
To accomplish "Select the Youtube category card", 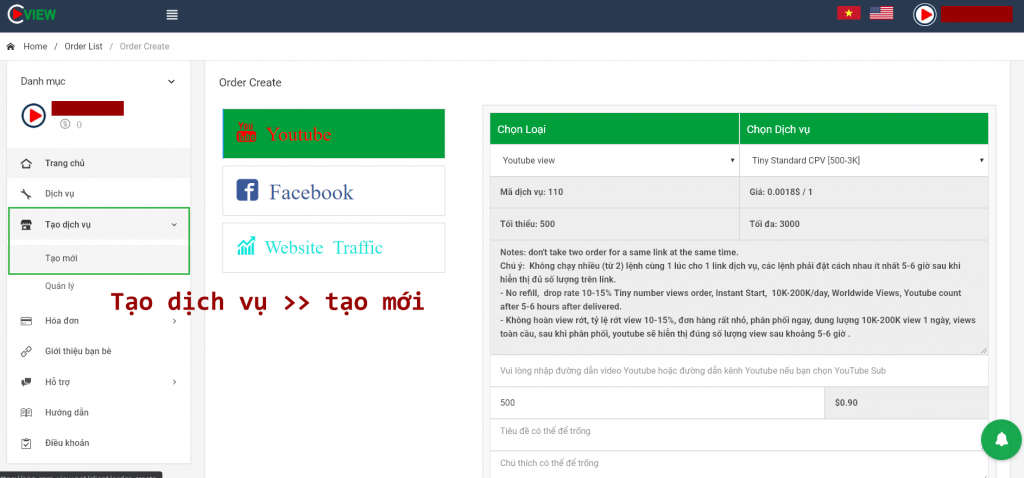I will click(x=334, y=133).
